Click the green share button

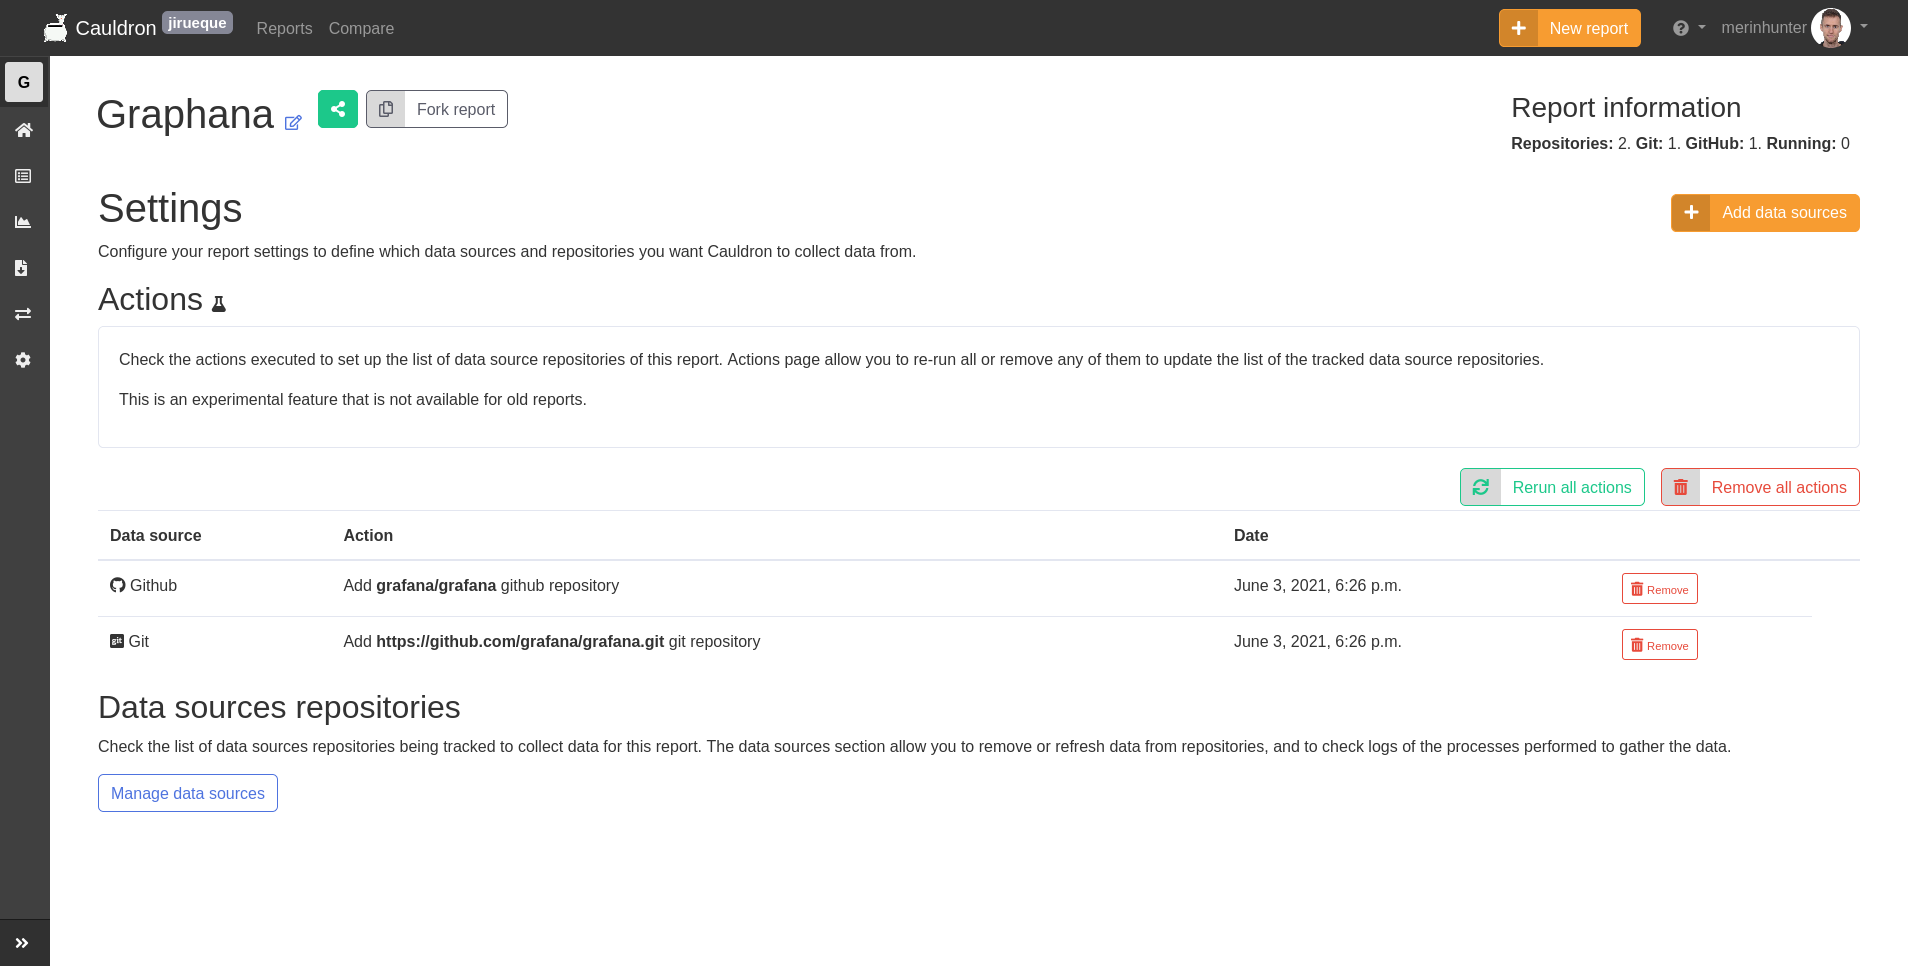pos(338,109)
